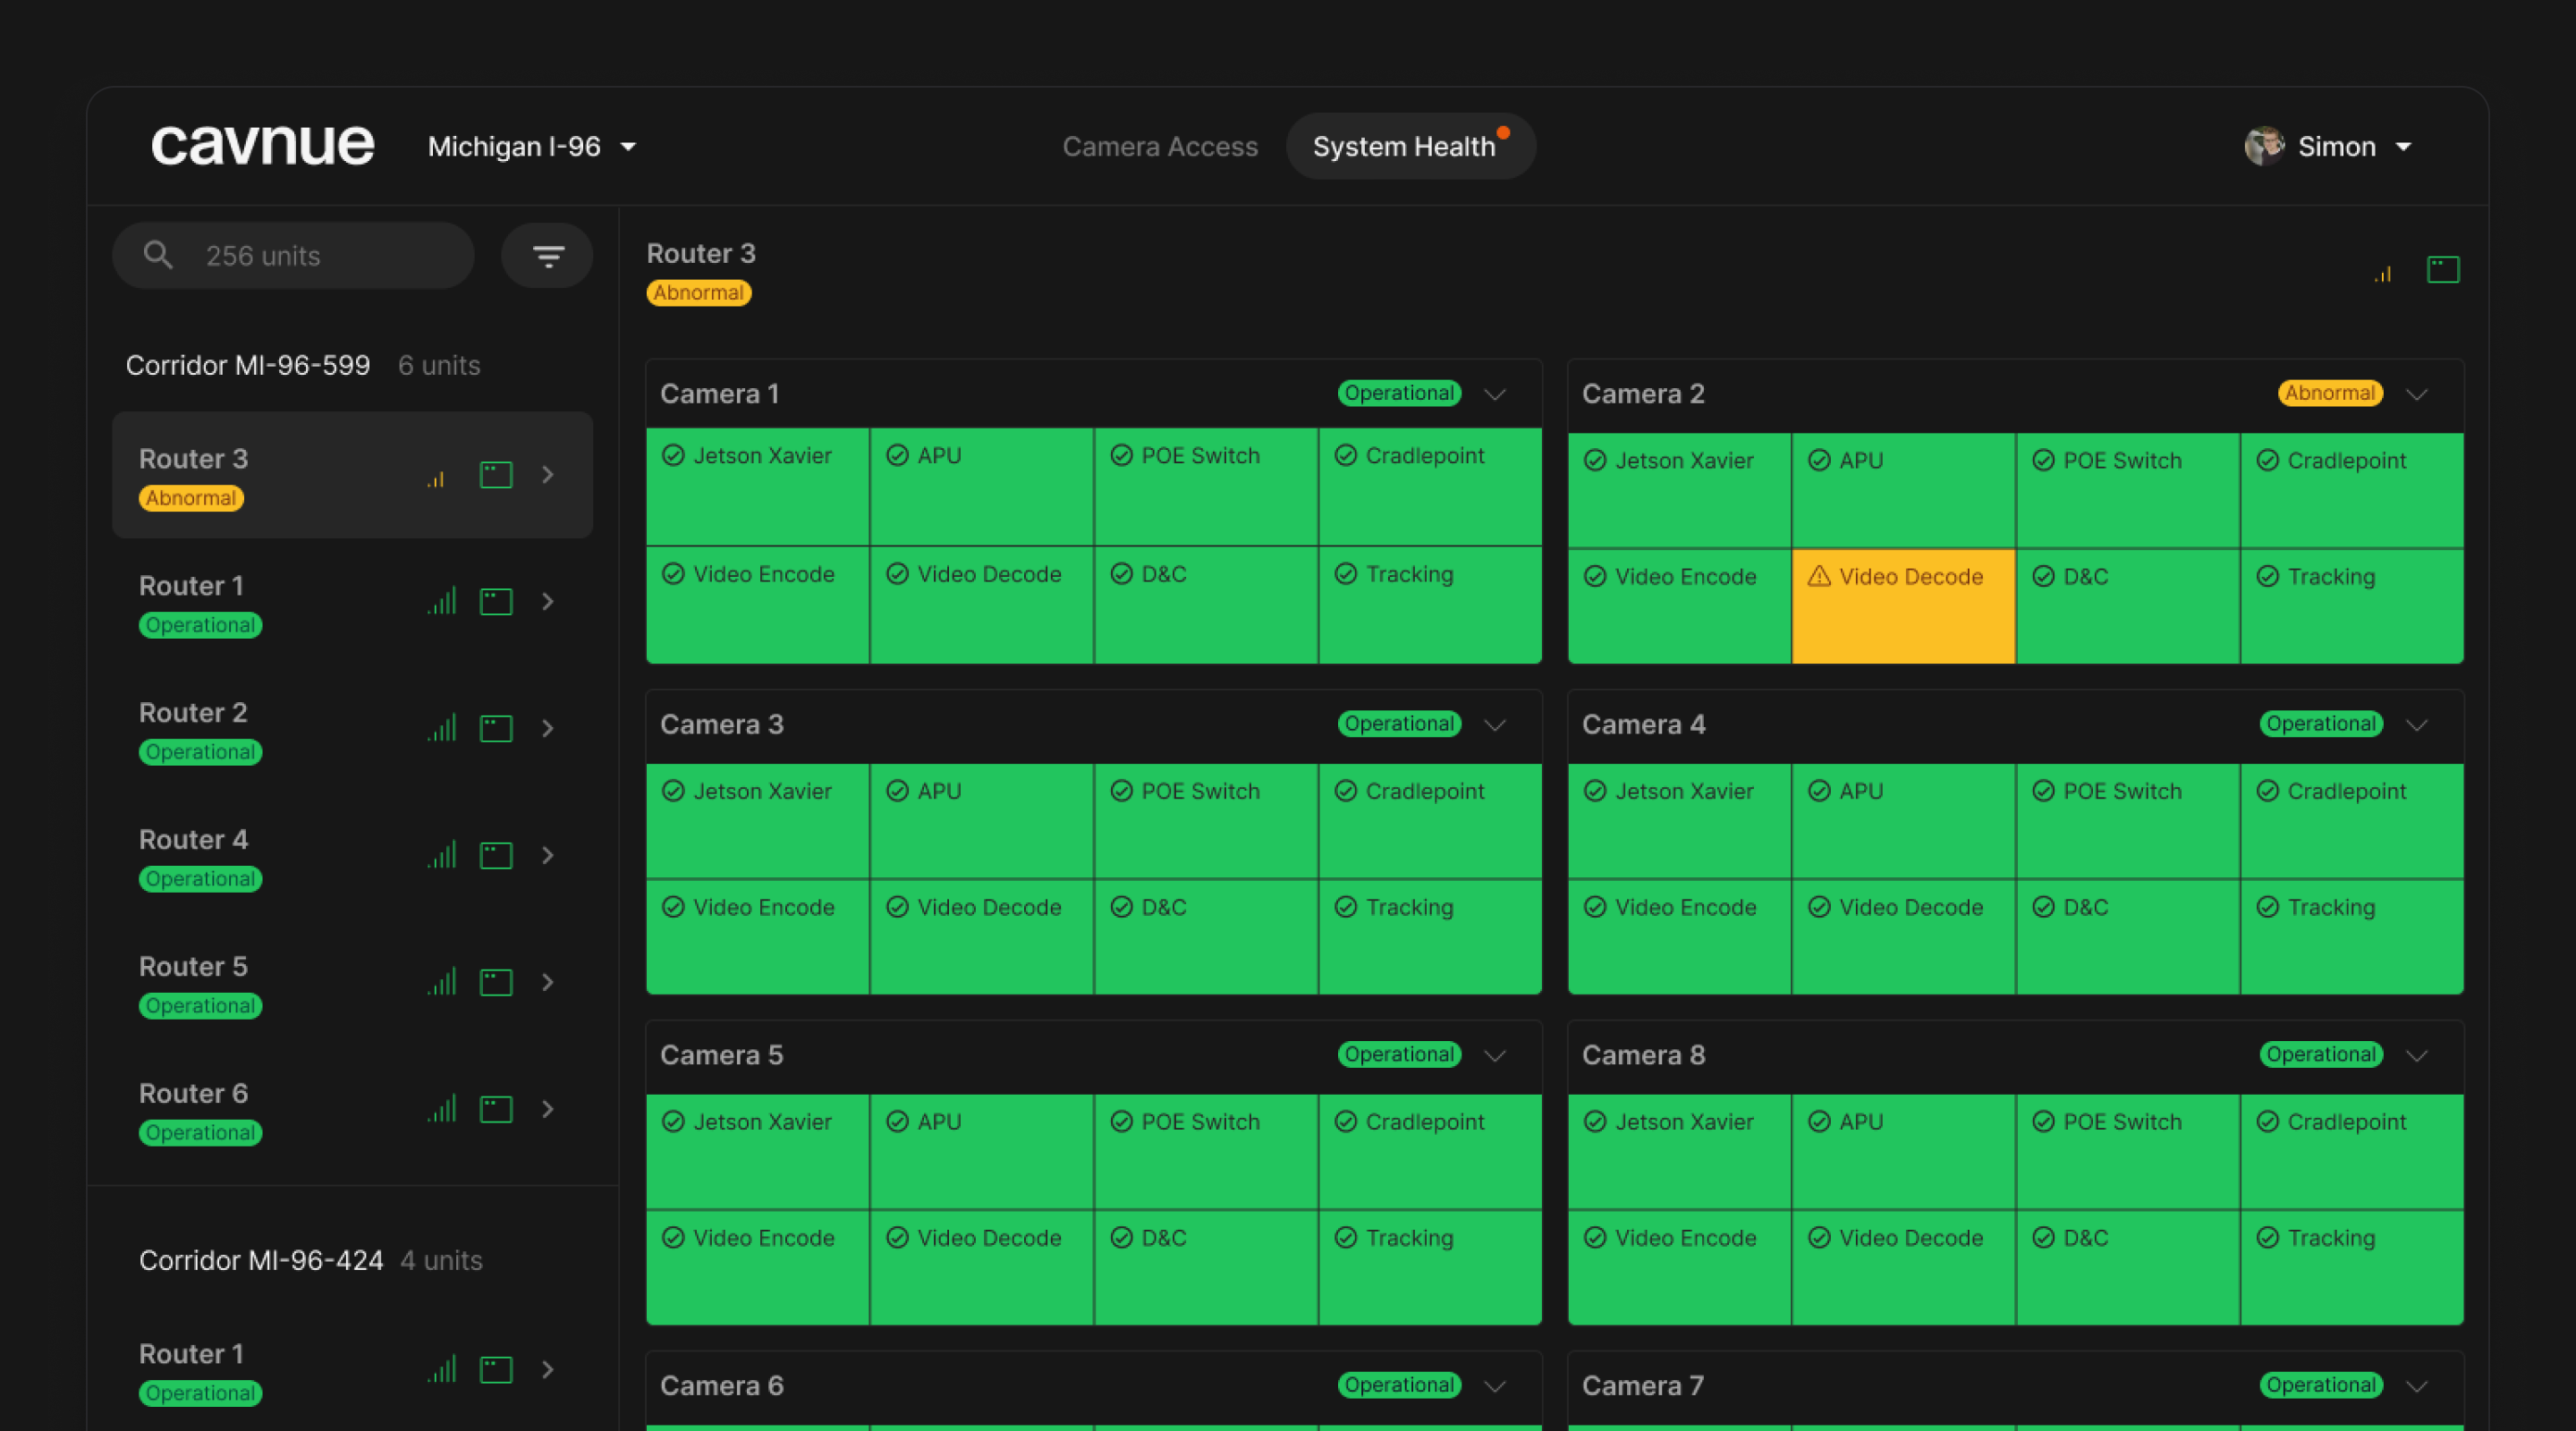This screenshot has height=1431, width=2576.
Task: Click signal bars icon for Router 4
Action: pos(442,855)
